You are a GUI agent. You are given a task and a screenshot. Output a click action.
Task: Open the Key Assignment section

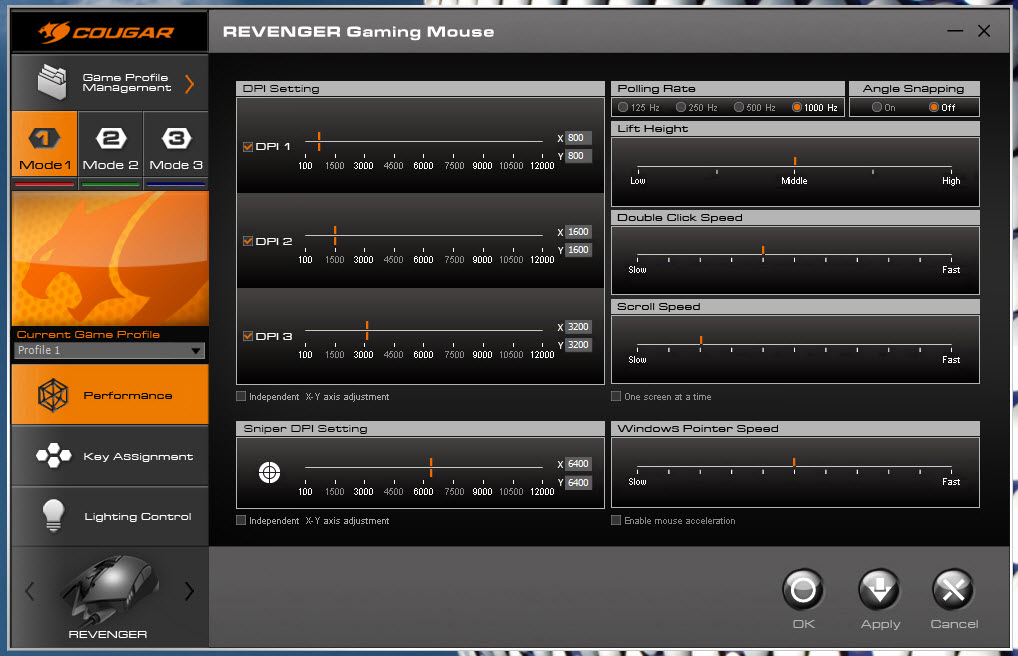110,456
